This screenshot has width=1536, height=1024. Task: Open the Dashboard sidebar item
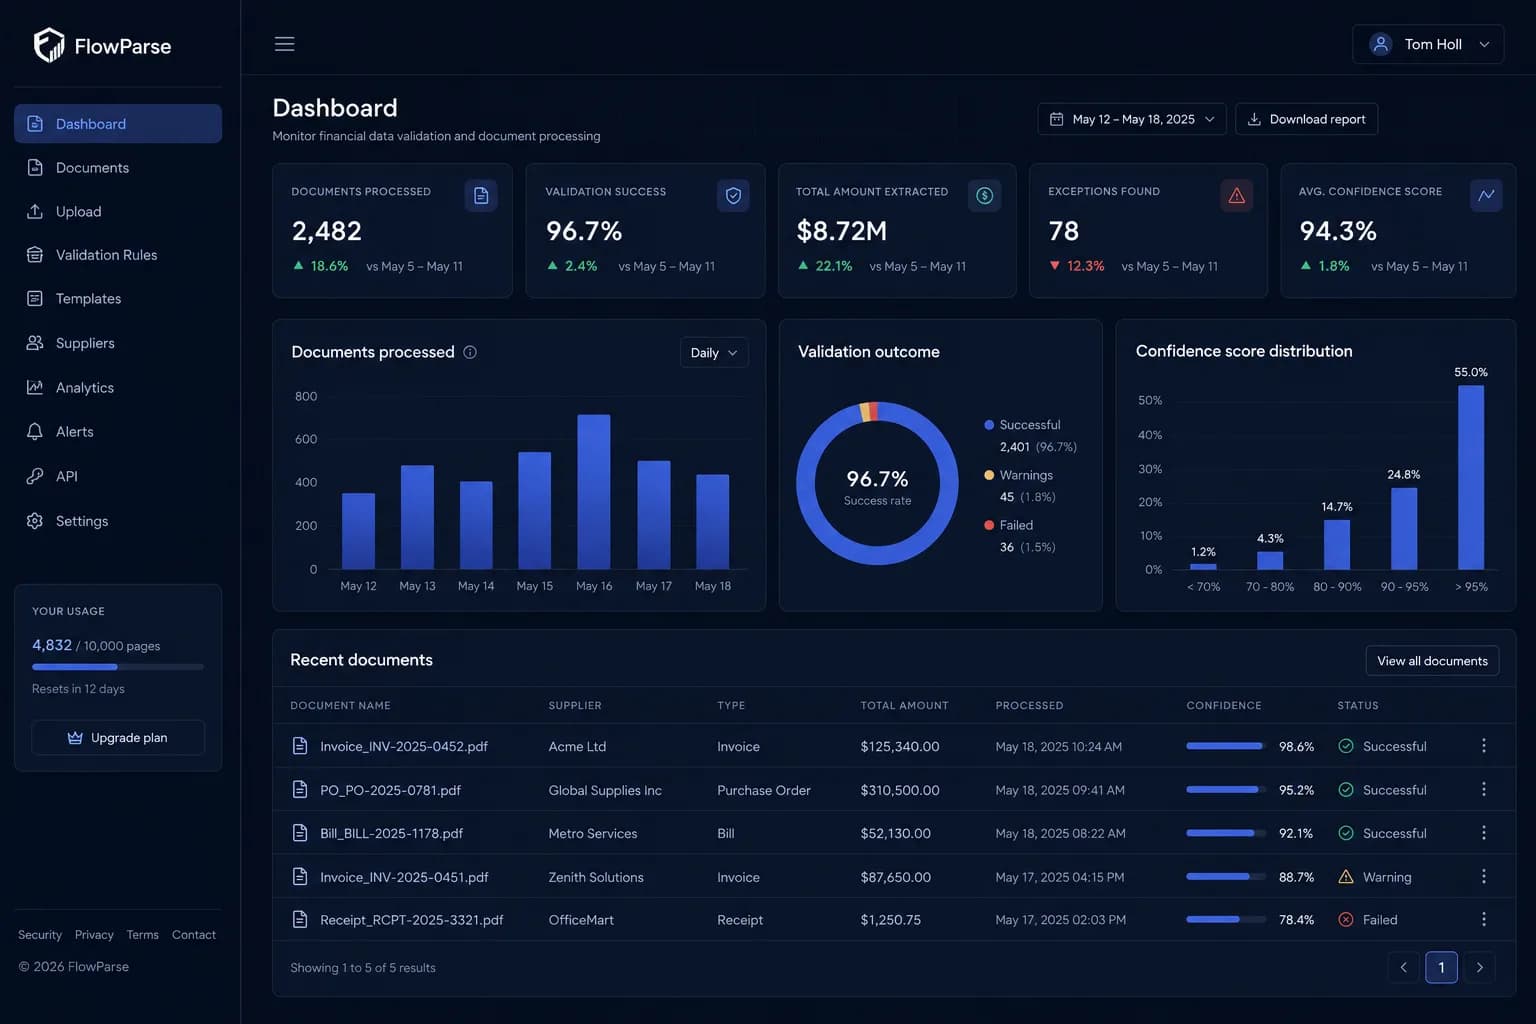point(118,124)
